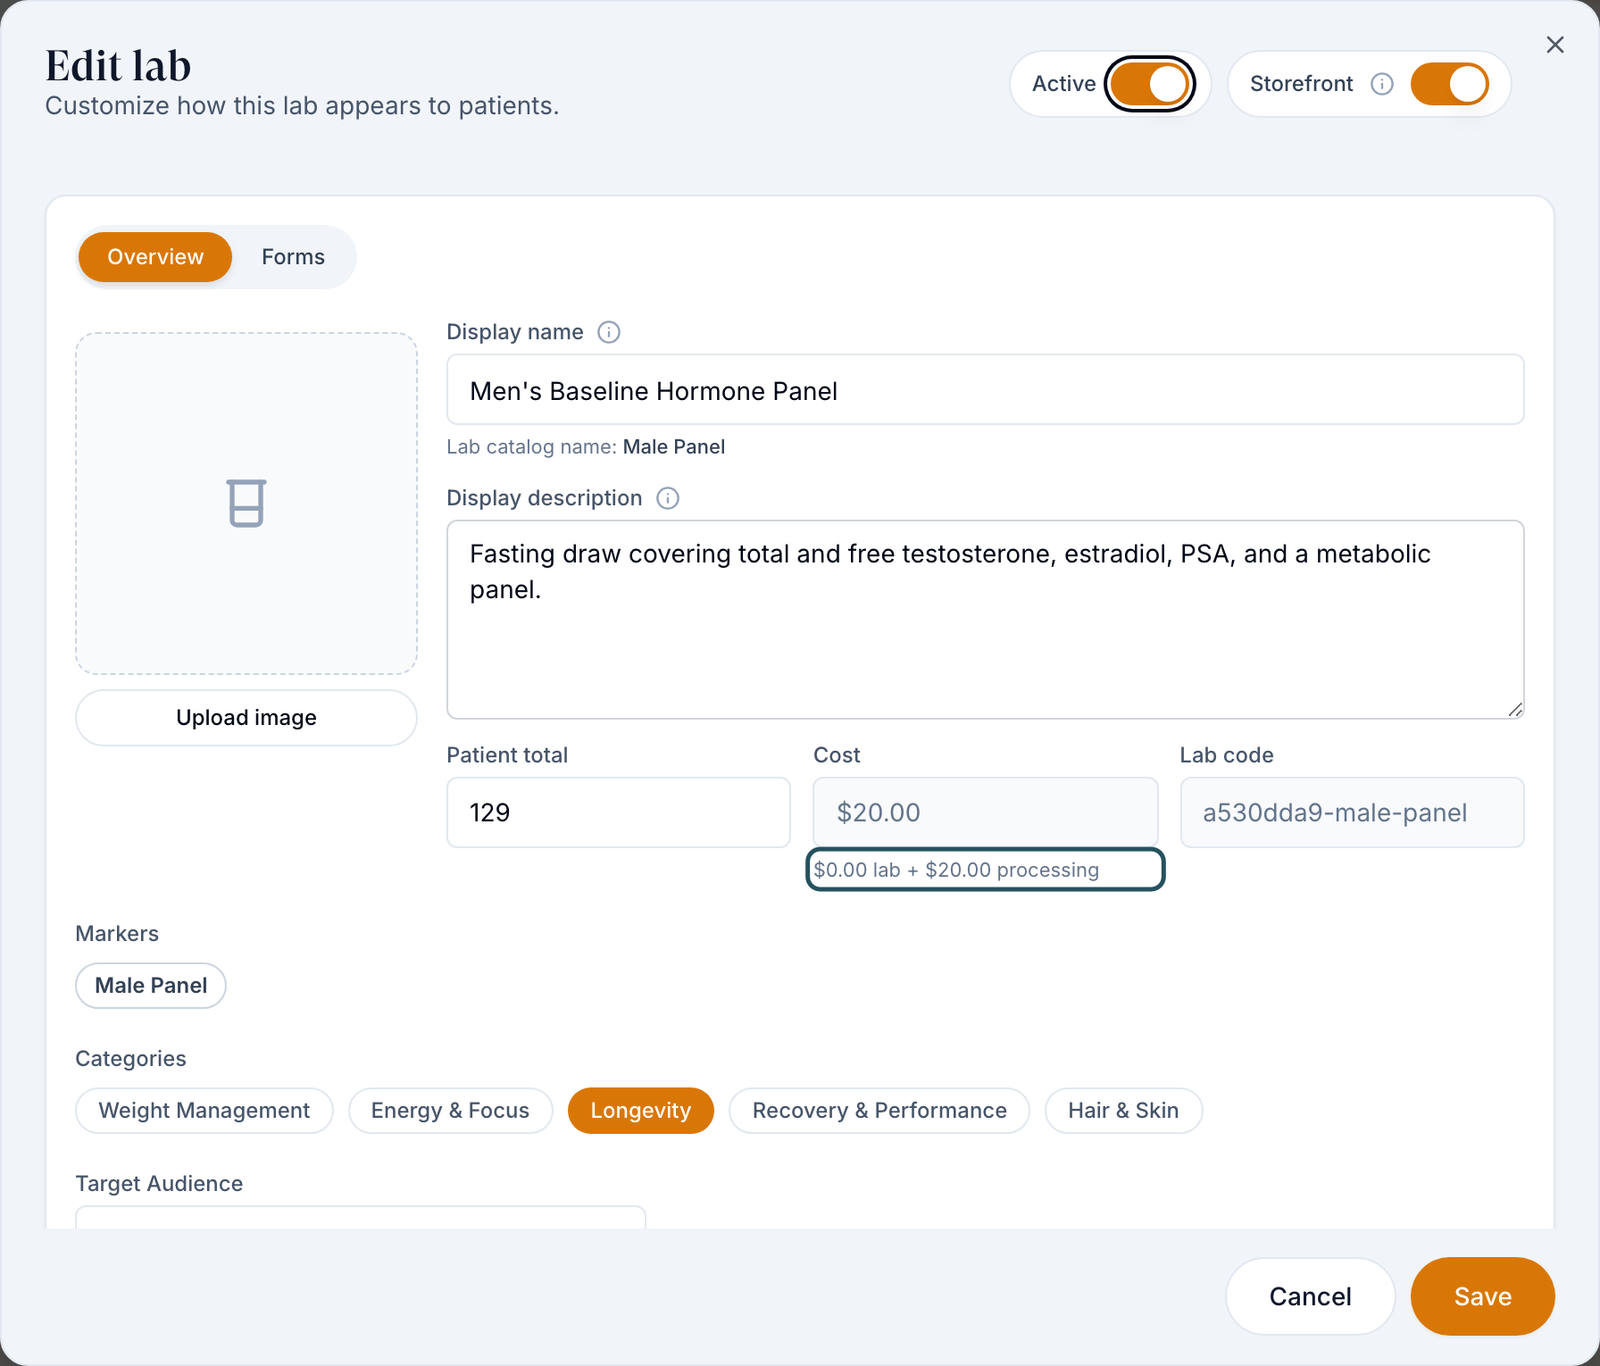Screen dimensions: 1600x1366
Task: Select the Energy & Focus category
Action: click(450, 1111)
